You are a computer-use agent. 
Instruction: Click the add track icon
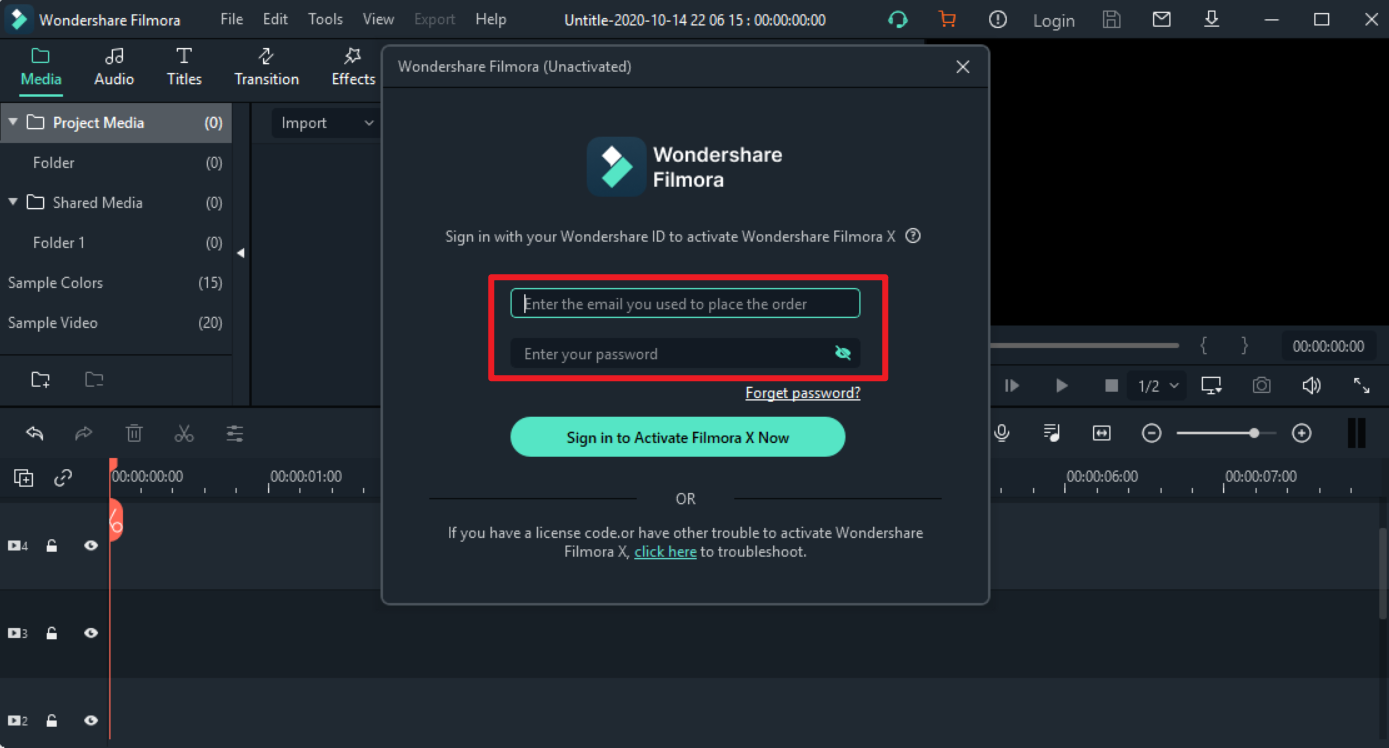click(23, 478)
